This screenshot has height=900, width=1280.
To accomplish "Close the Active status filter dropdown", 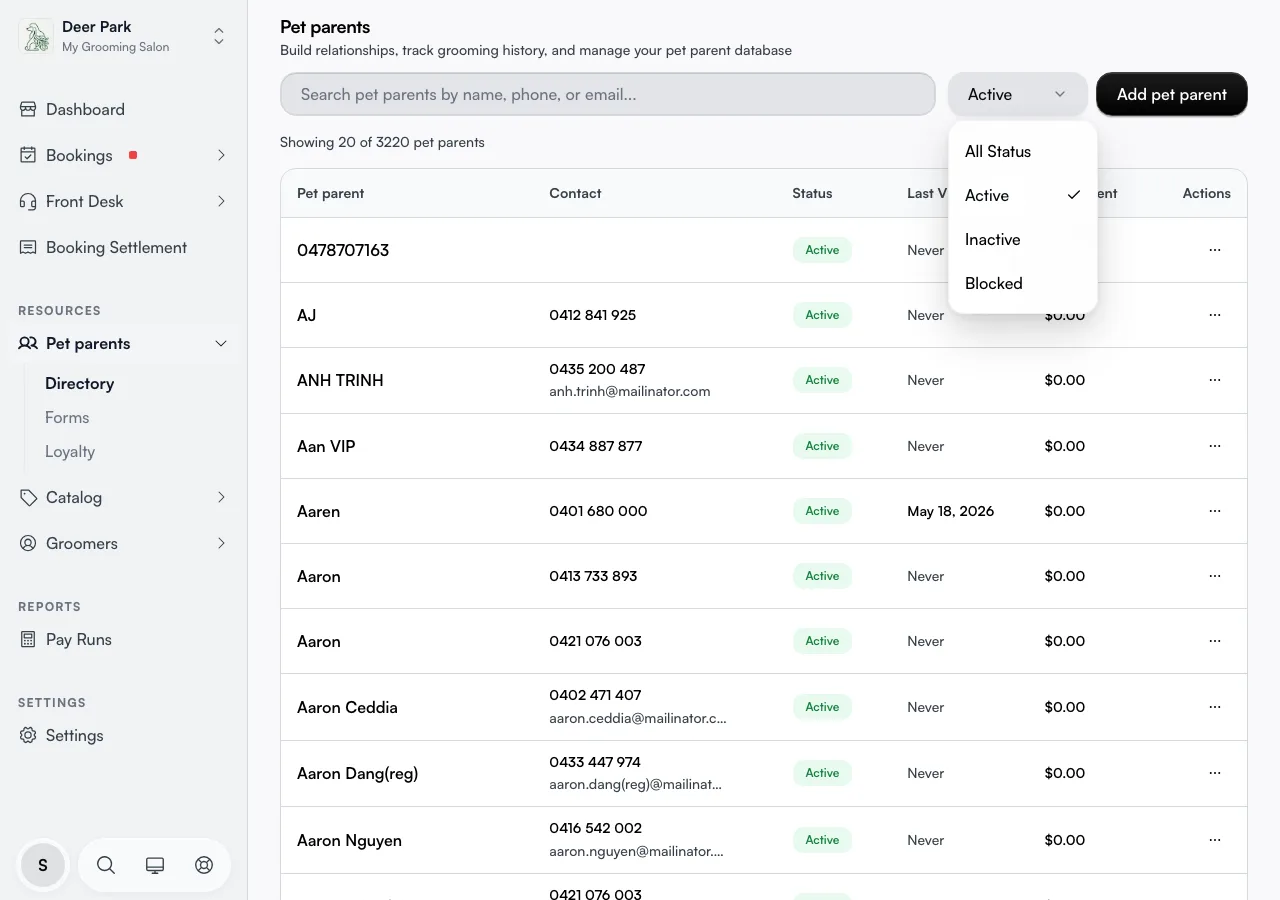I will (x=1017, y=94).
